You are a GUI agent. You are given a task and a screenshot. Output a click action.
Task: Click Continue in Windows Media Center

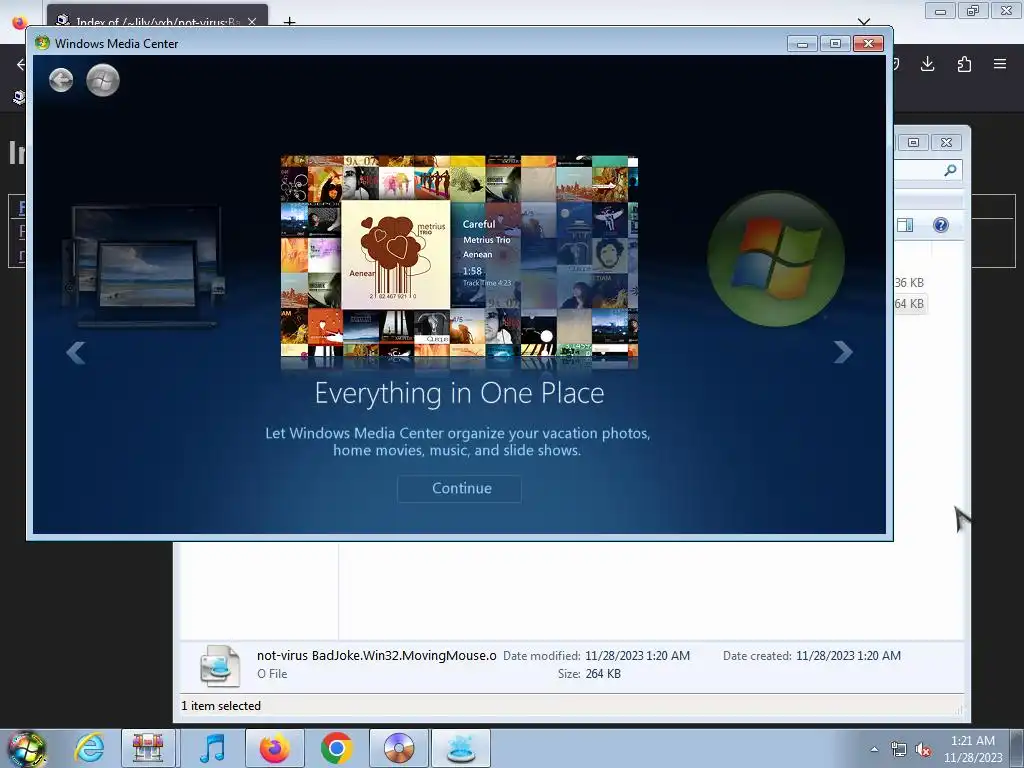tap(460, 488)
